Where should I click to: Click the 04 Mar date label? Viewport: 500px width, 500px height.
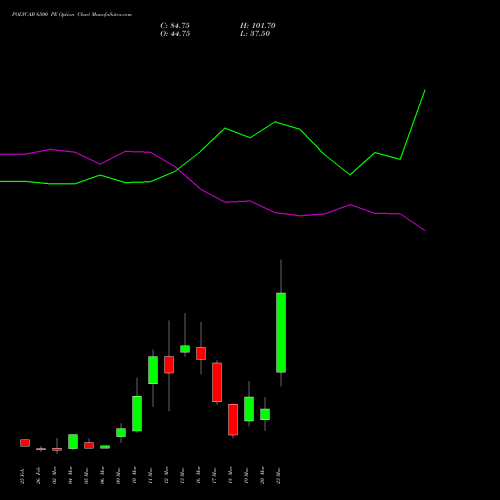(70, 476)
